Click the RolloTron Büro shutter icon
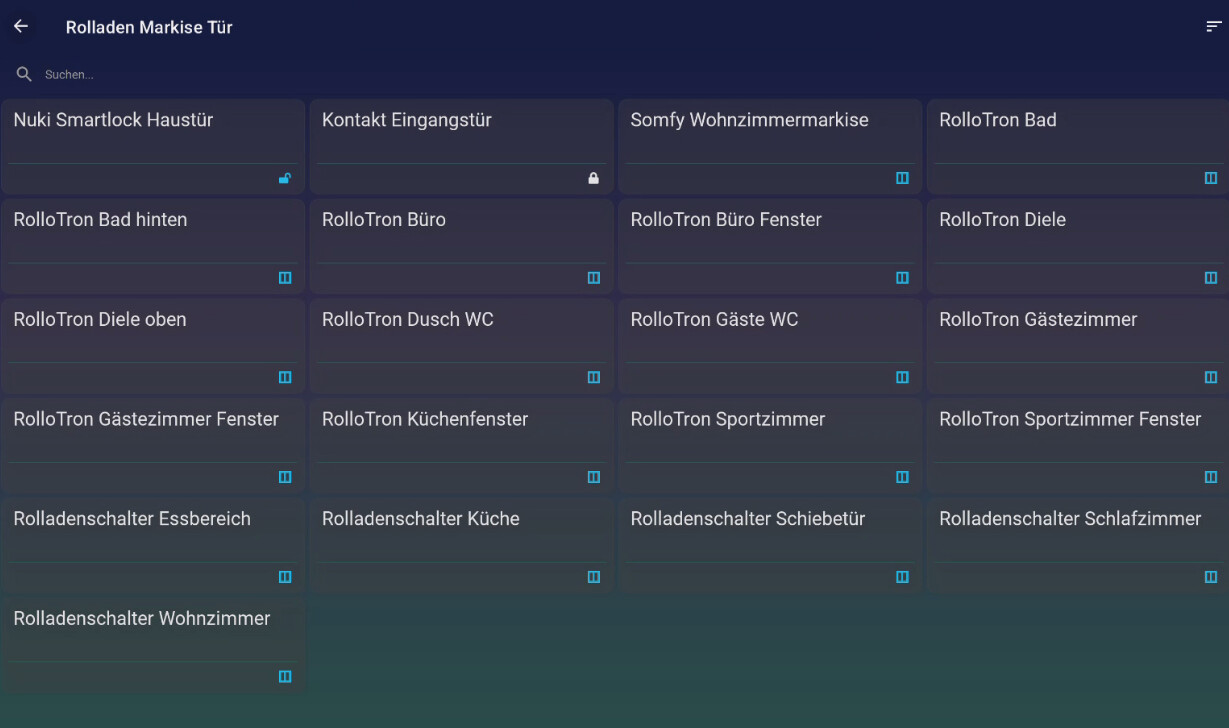Image resolution: width=1229 pixels, height=728 pixels. (x=593, y=278)
